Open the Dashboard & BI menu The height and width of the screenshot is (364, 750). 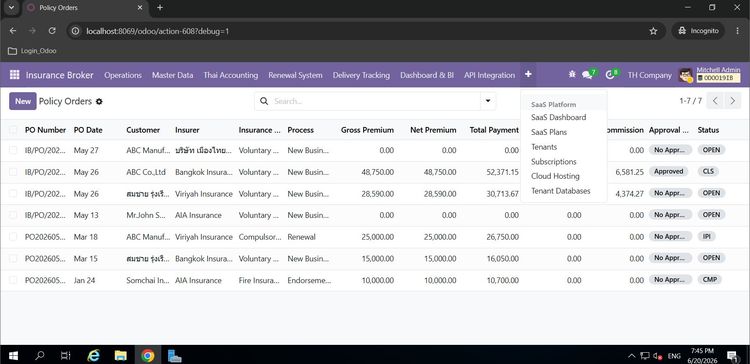pyautogui.click(x=427, y=75)
